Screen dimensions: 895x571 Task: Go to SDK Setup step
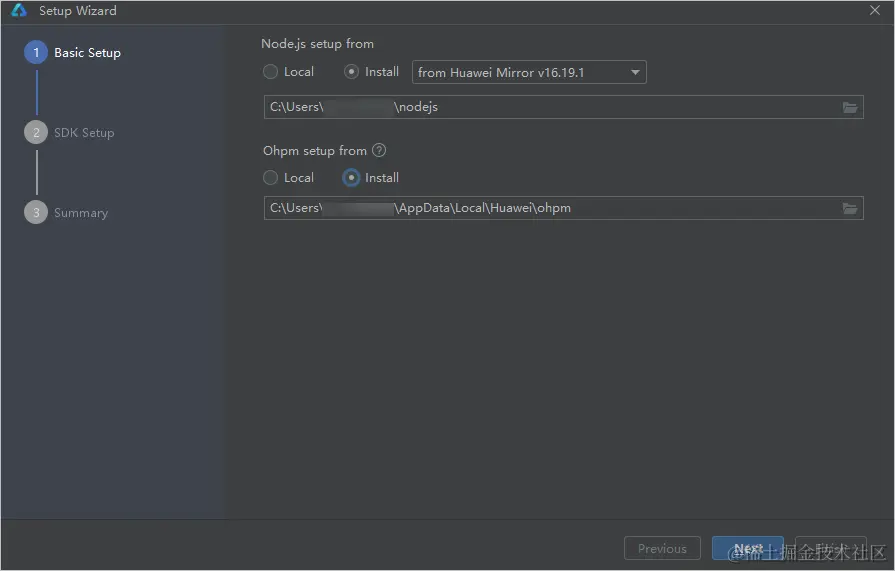tap(84, 132)
